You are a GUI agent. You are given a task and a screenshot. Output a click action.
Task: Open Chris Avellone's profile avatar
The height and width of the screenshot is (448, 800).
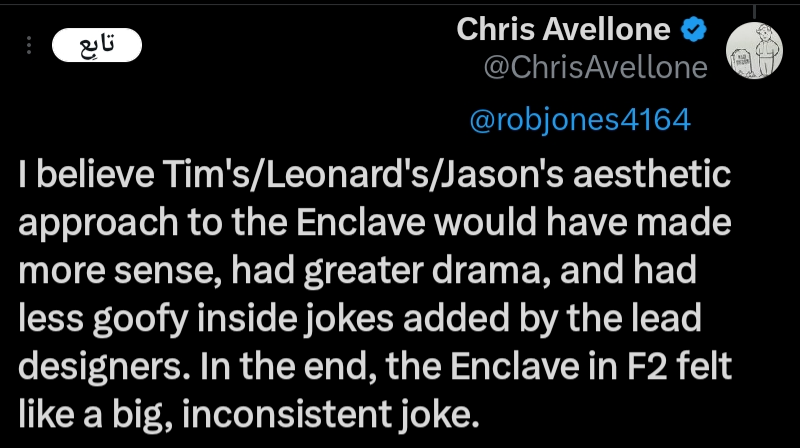point(754,50)
